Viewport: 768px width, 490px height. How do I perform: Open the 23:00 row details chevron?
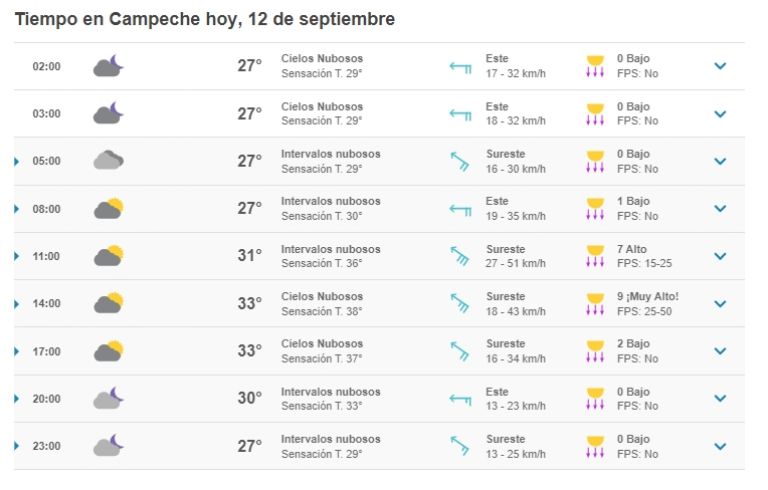[720, 446]
